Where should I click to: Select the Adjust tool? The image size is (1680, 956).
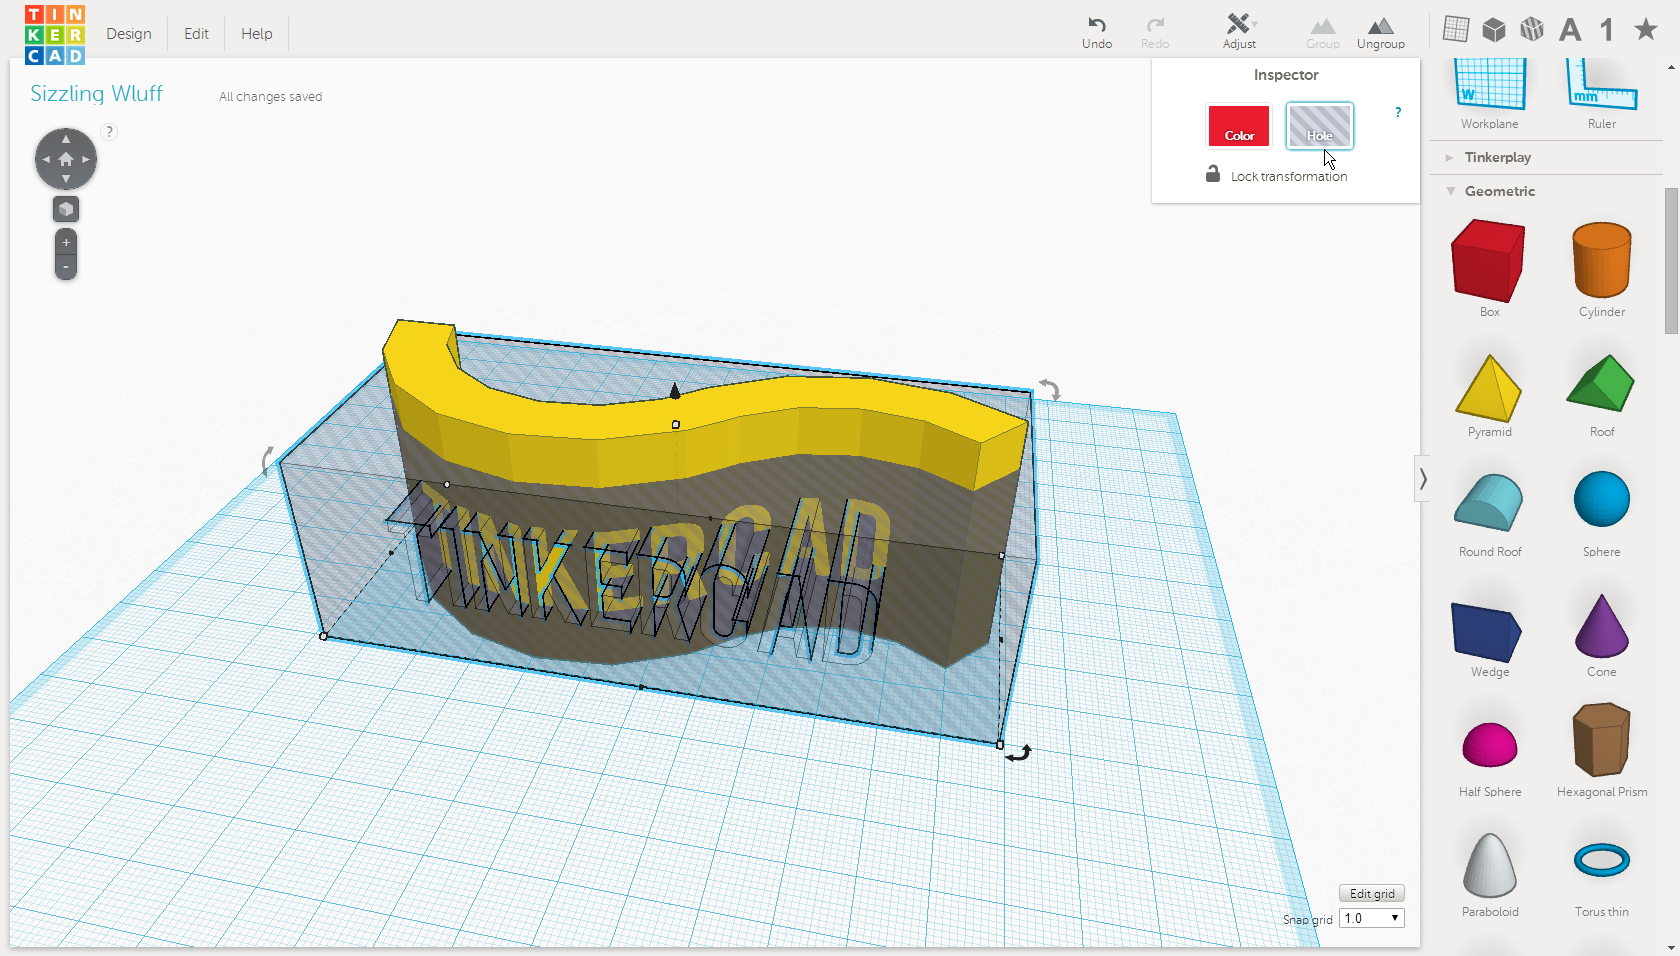click(x=1239, y=31)
